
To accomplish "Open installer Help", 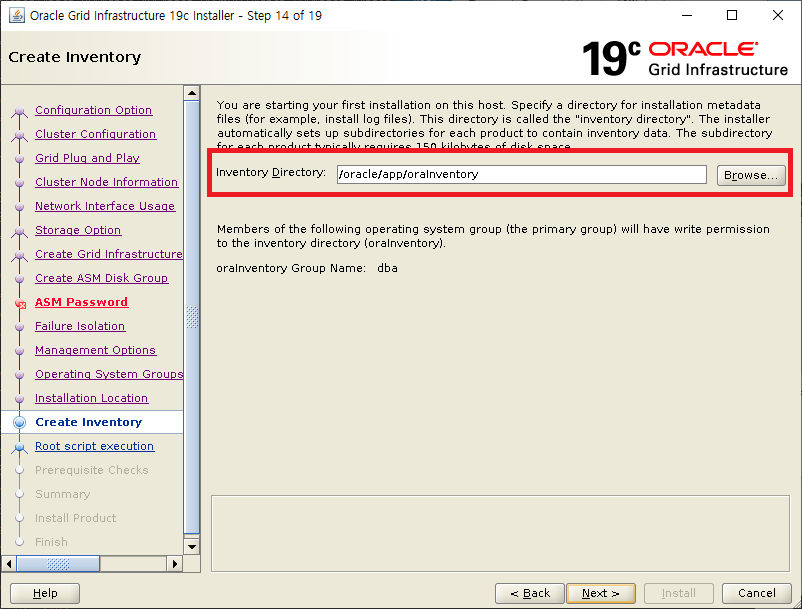I will [x=45, y=593].
